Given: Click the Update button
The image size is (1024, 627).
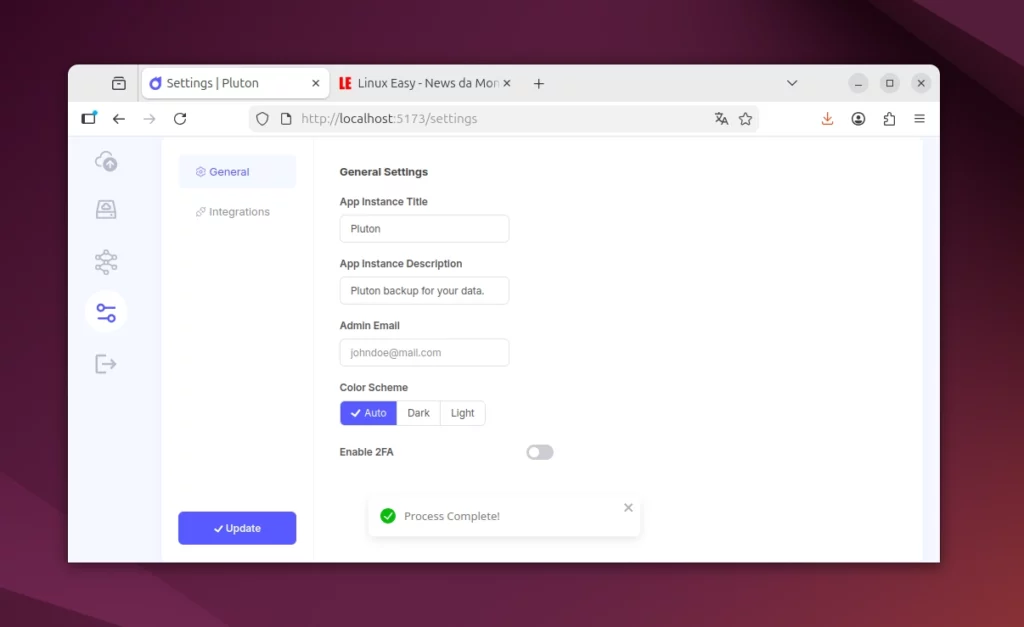Looking at the screenshot, I should pos(237,529).
